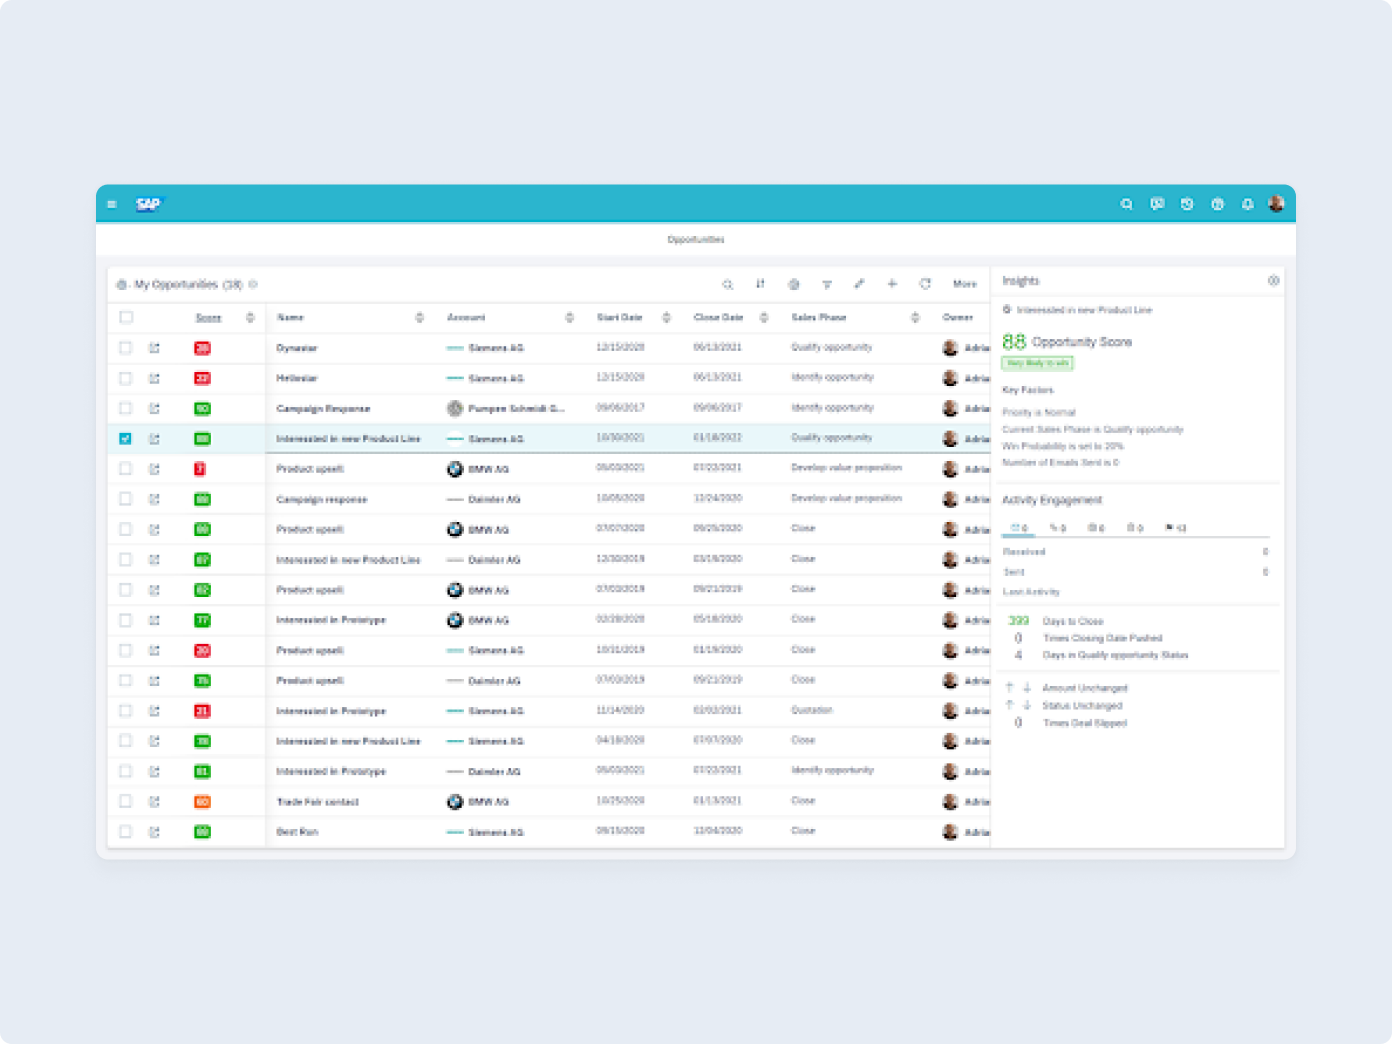Open the Pumpen Schmidt account link
The image size is (1392, 1044).
(516, 408)
